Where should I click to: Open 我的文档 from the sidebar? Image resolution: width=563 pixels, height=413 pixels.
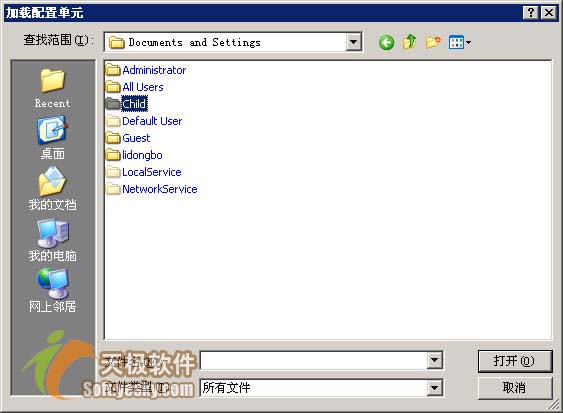tap(52, 189)
